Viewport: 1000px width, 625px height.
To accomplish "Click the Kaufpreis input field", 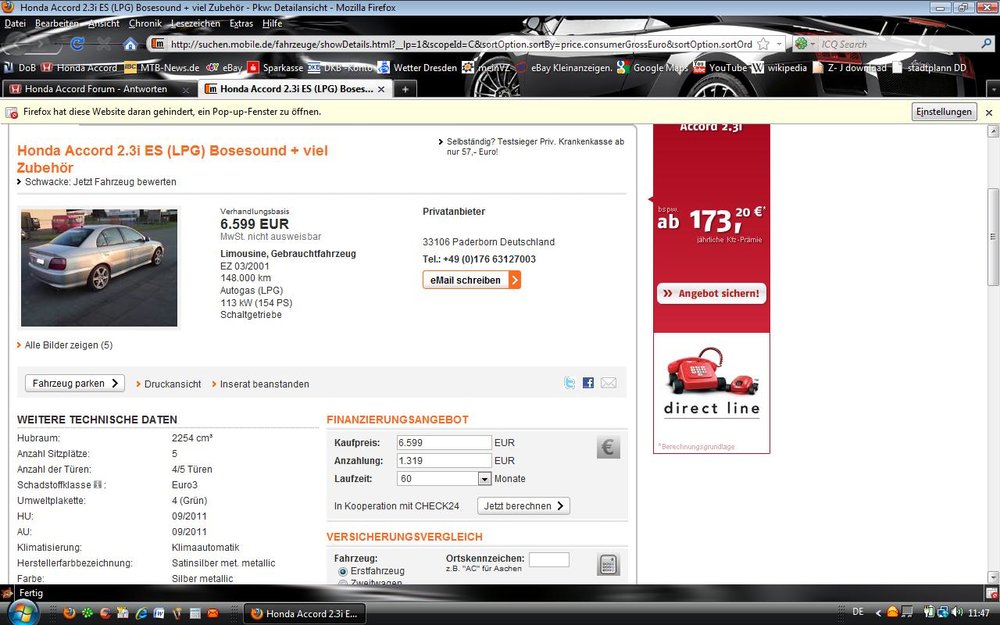I will pyautogui.click(x=443, y=442).
